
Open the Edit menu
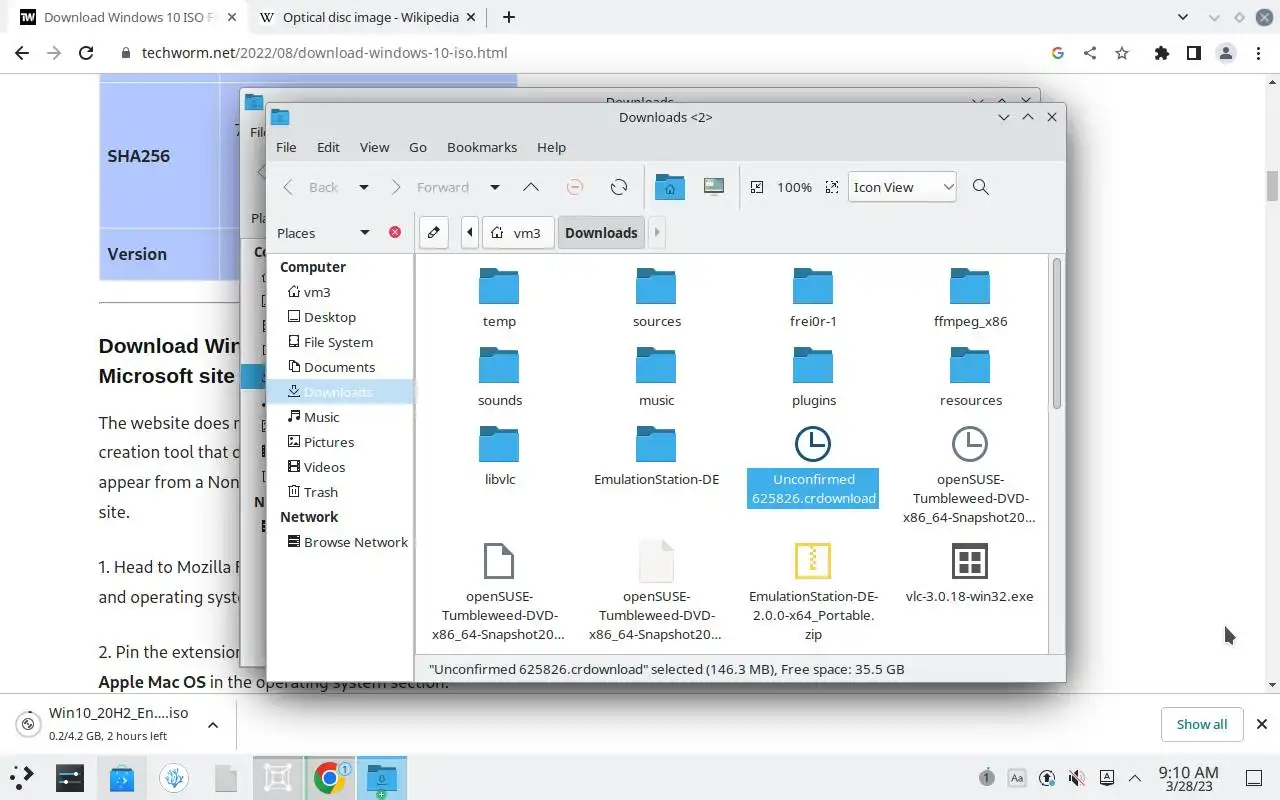pyautogui.click(x=328, y=147)
